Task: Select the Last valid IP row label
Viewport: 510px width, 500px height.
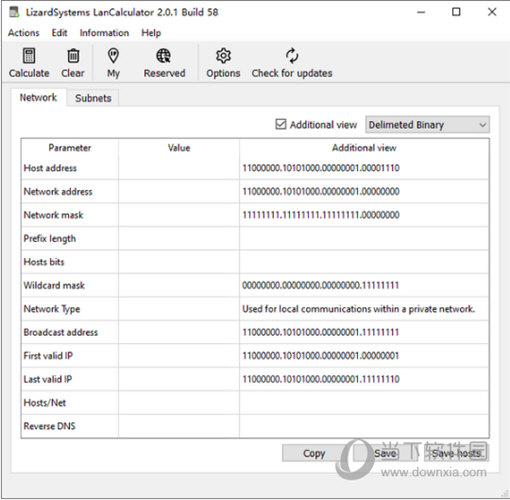Action: pos(48,379)
